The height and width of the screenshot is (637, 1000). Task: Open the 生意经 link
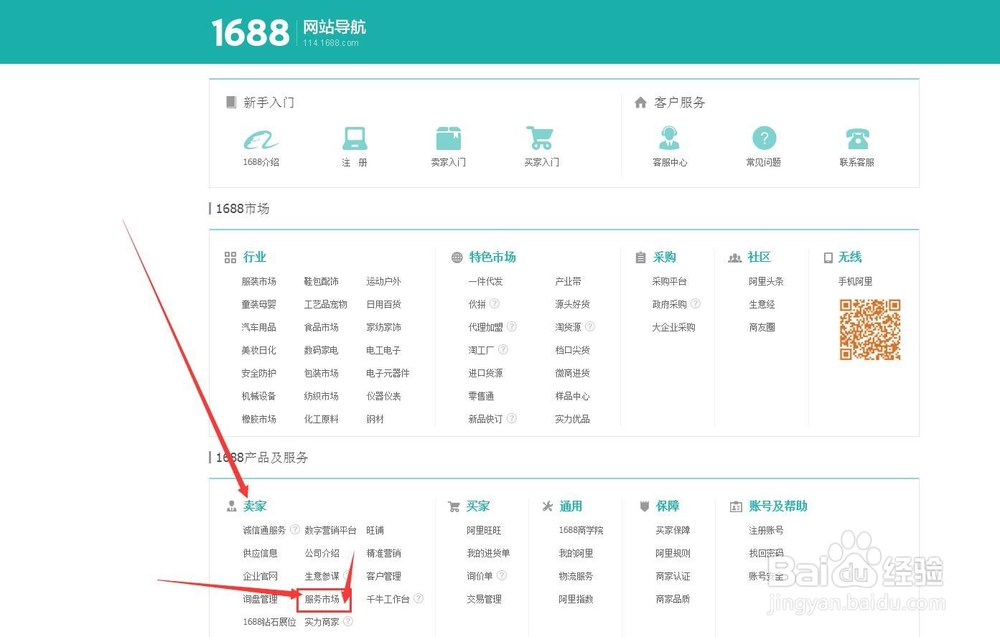click(x=761, y=304)
